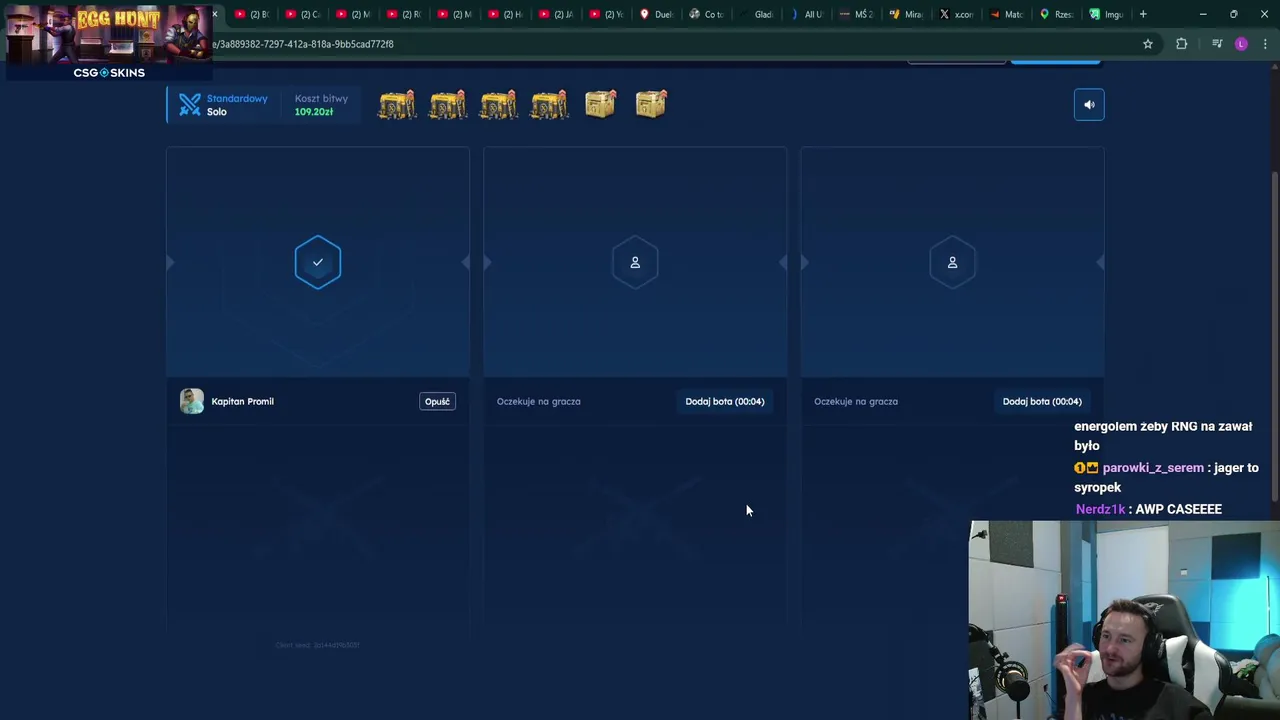Switch to the Gladi tab
Image resolution: width=1280 pixels, height=720 pixels.
pos(758,14)
